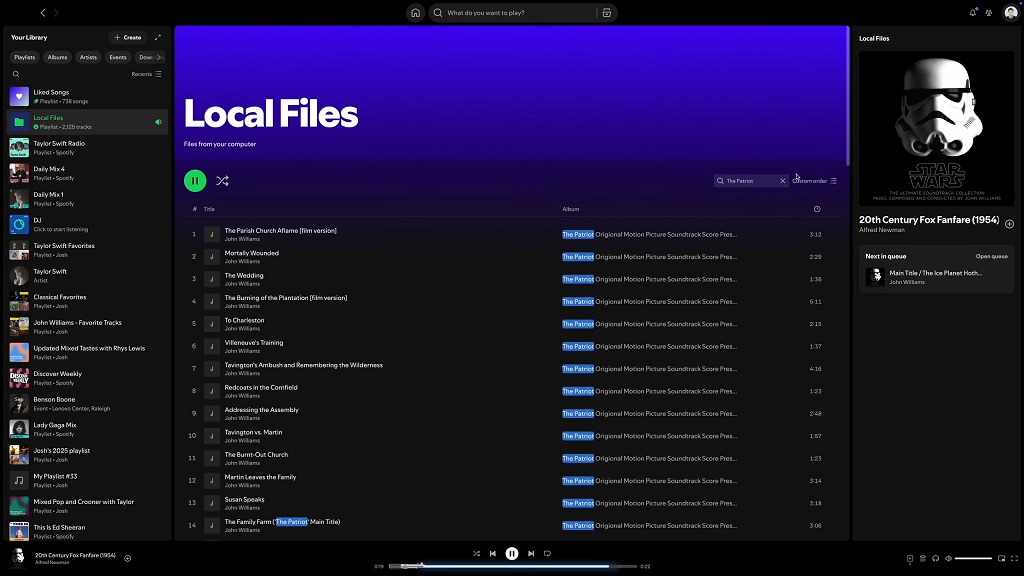This screenshot has height=576, width=1024.
Task: Open John Williams link under Villeneuve's Training
Action: click(x=242, y=351)
